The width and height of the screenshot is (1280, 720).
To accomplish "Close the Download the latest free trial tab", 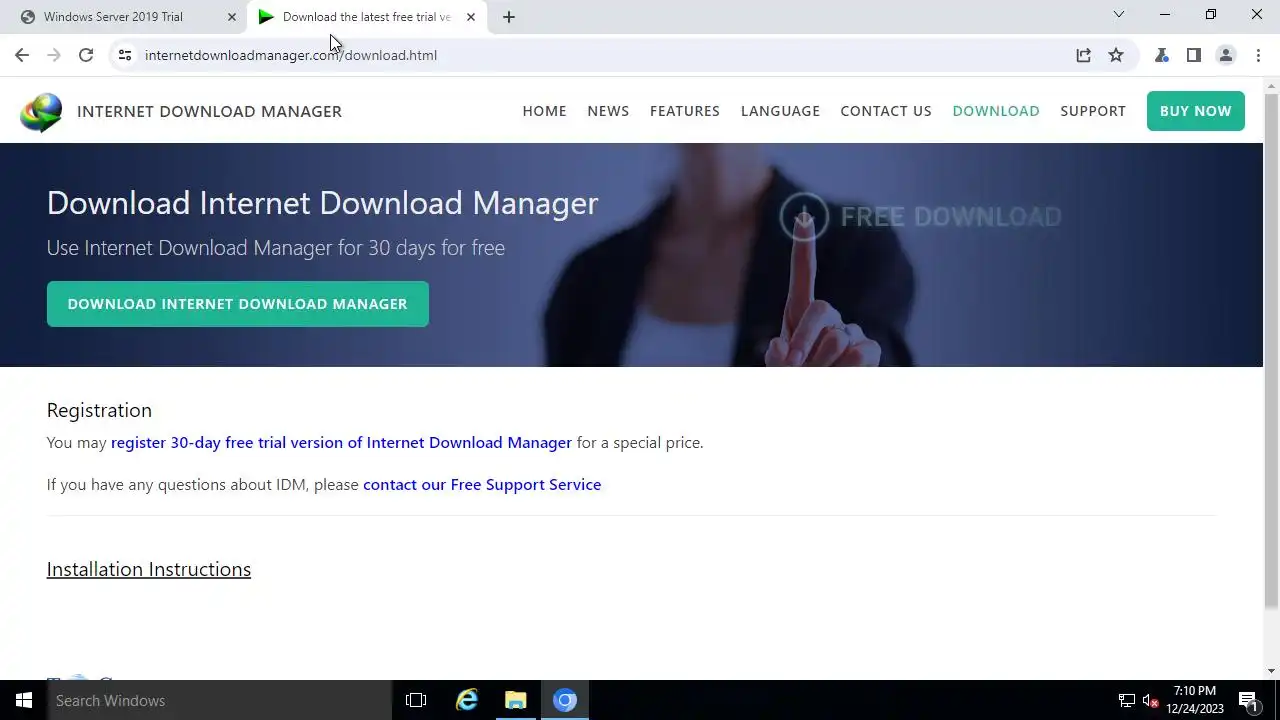I will click(471, 17).
